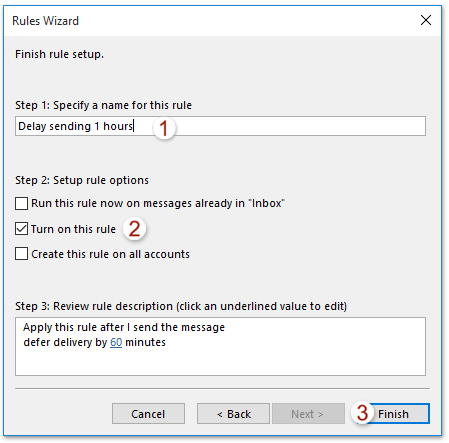The width and height of the screenshot is (449, 443).
Task: Click the Apply this rule after I send the message line
Action: click(124, 327)
